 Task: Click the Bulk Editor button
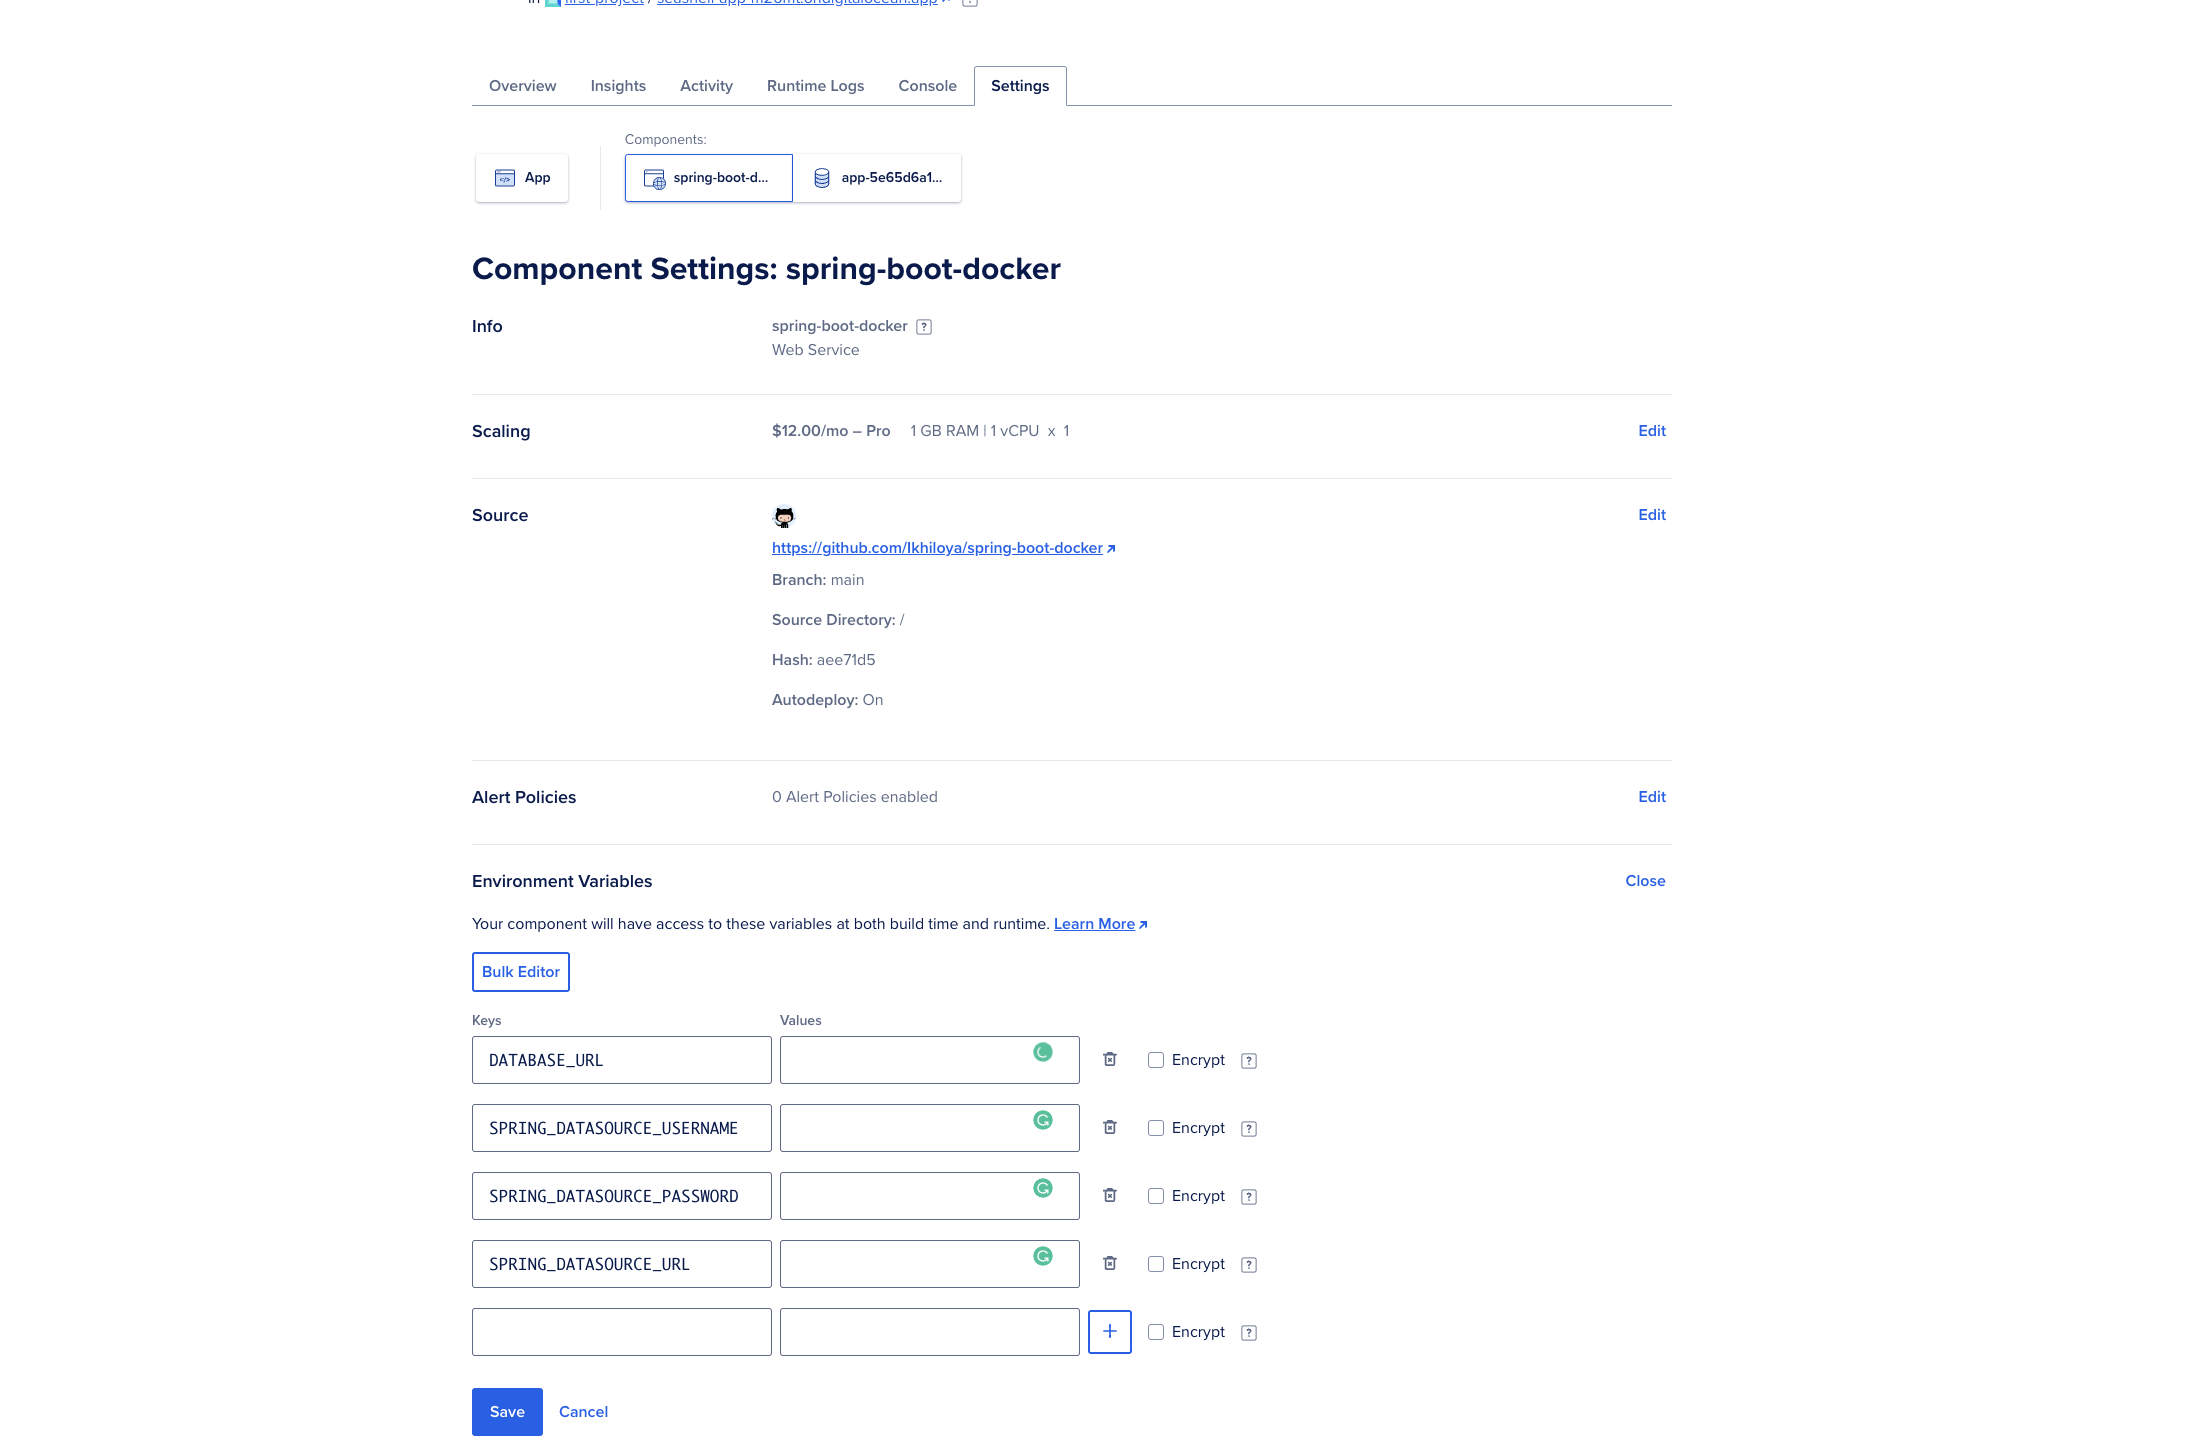pyautogui.click(x=520, y=972)
